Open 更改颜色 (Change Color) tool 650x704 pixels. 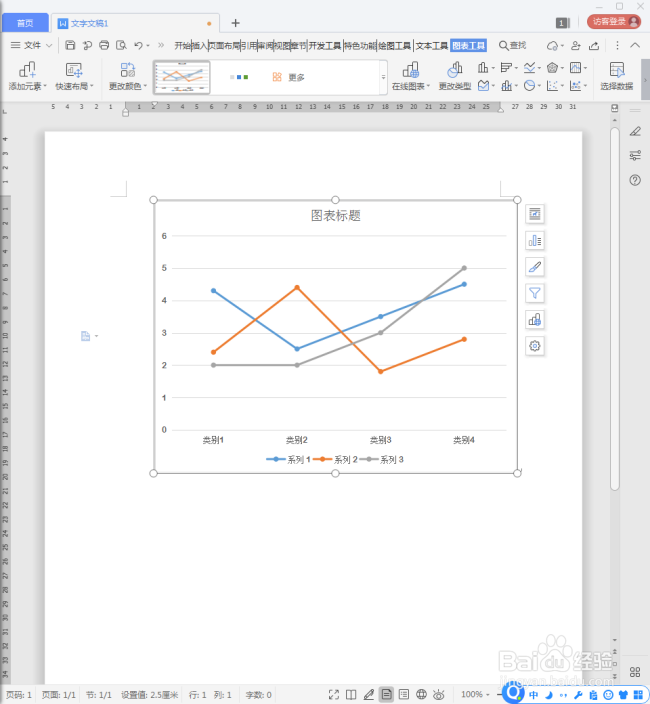[128, 76]
